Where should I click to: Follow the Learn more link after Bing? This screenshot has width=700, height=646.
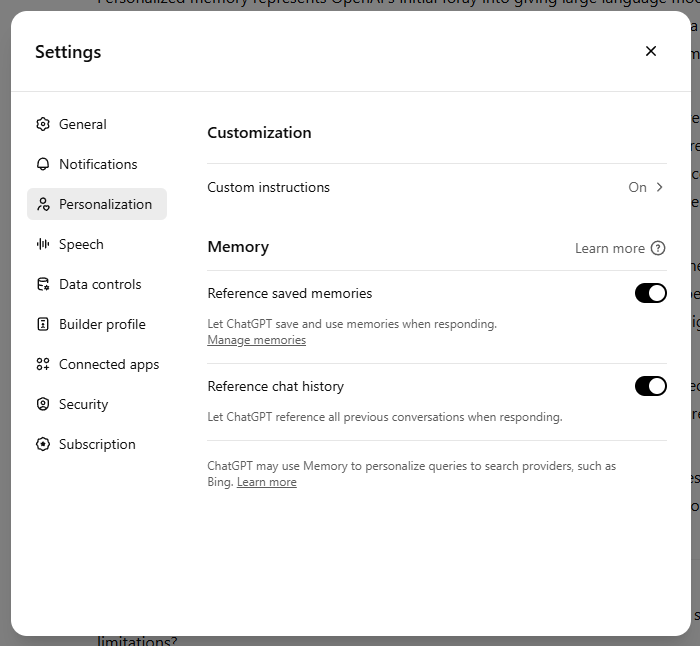coord(267,482)
